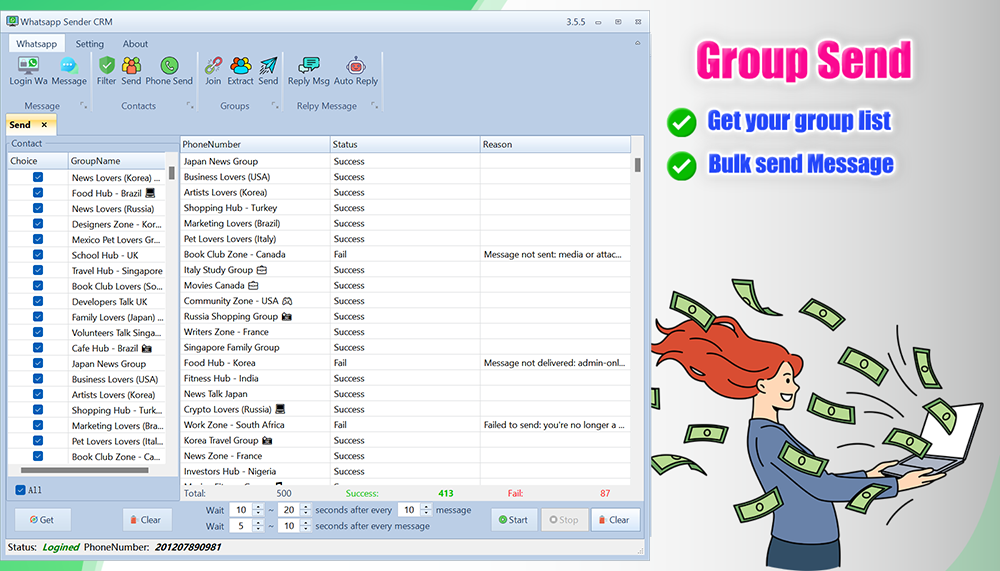Toggle Developers Talk UK checkbox
Image resolution: width=1000 pixels, height=571 pixels.
[38, 301]
